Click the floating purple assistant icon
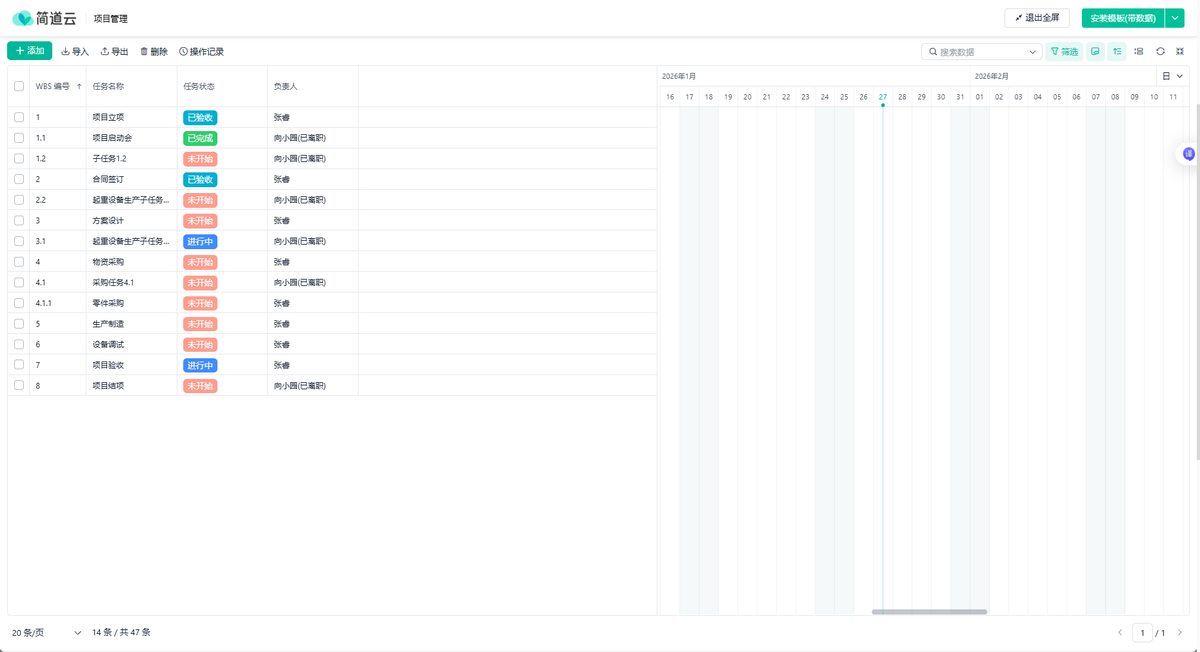Image resolution: width=1200 pixels, height=652 pixels. point(1188,154)
